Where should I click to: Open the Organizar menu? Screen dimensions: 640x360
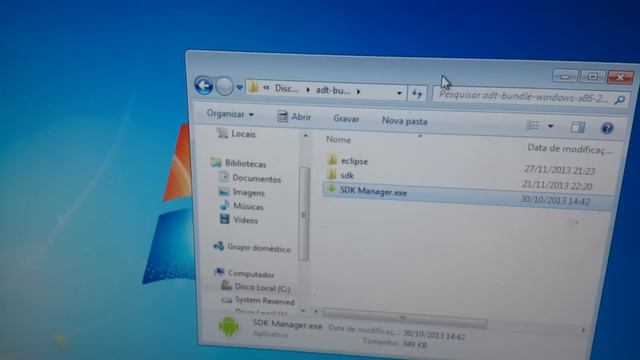[x=230, y=114]
